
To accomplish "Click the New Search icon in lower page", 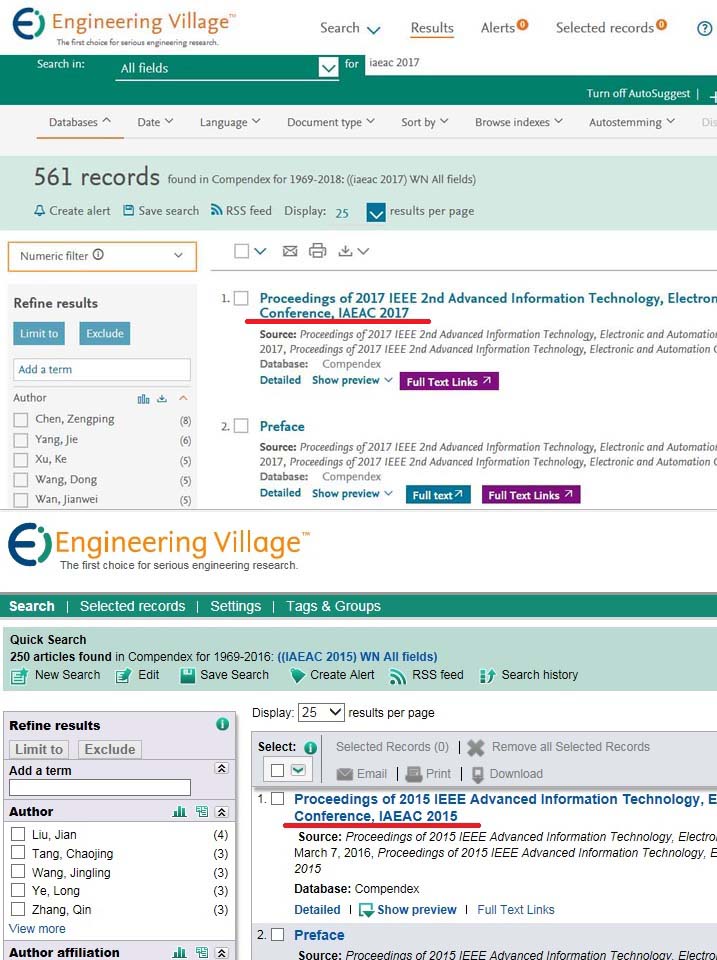I will coord(20,676).
